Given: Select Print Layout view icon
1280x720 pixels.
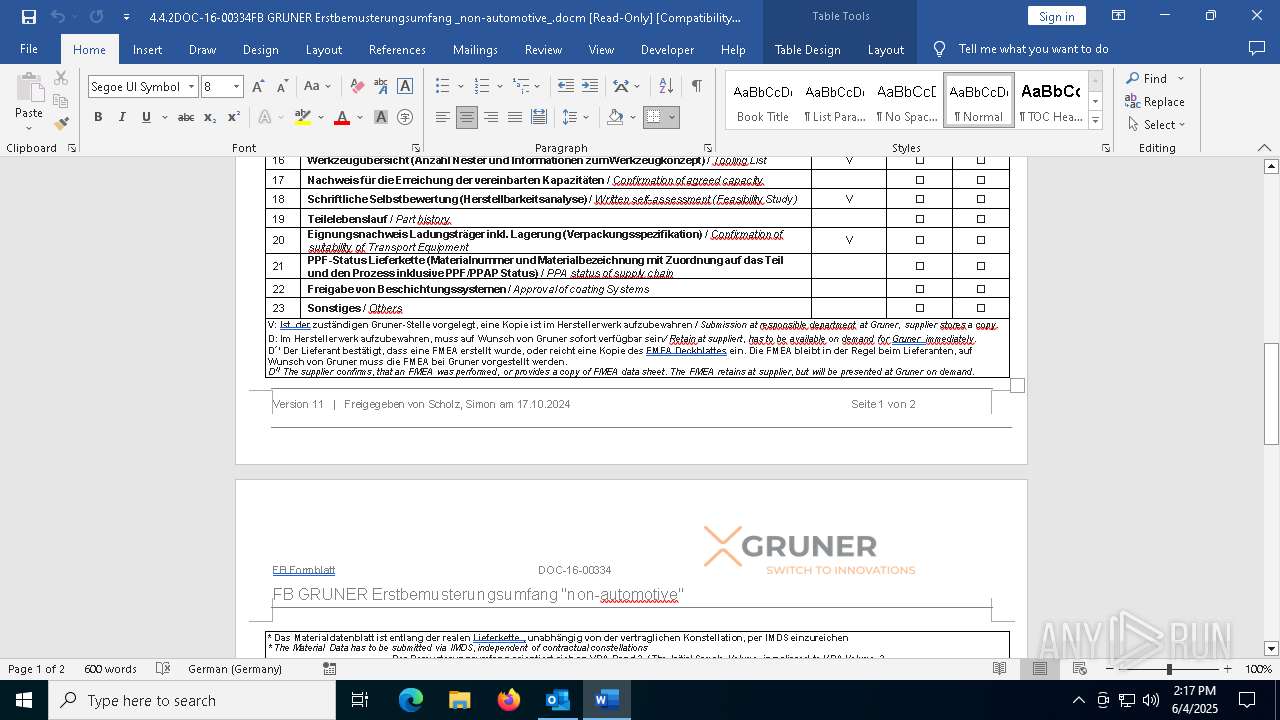Looking at the screenshot, I should click(x=1039, y=669).
